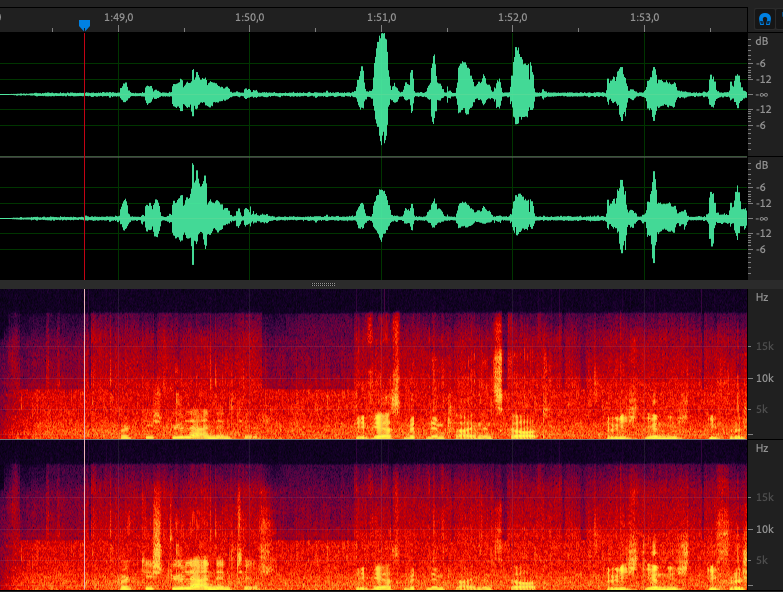This screenshot has width=783, height=592.
Task: Click the top channel dB scale label
Action: [x=762, y=42]
